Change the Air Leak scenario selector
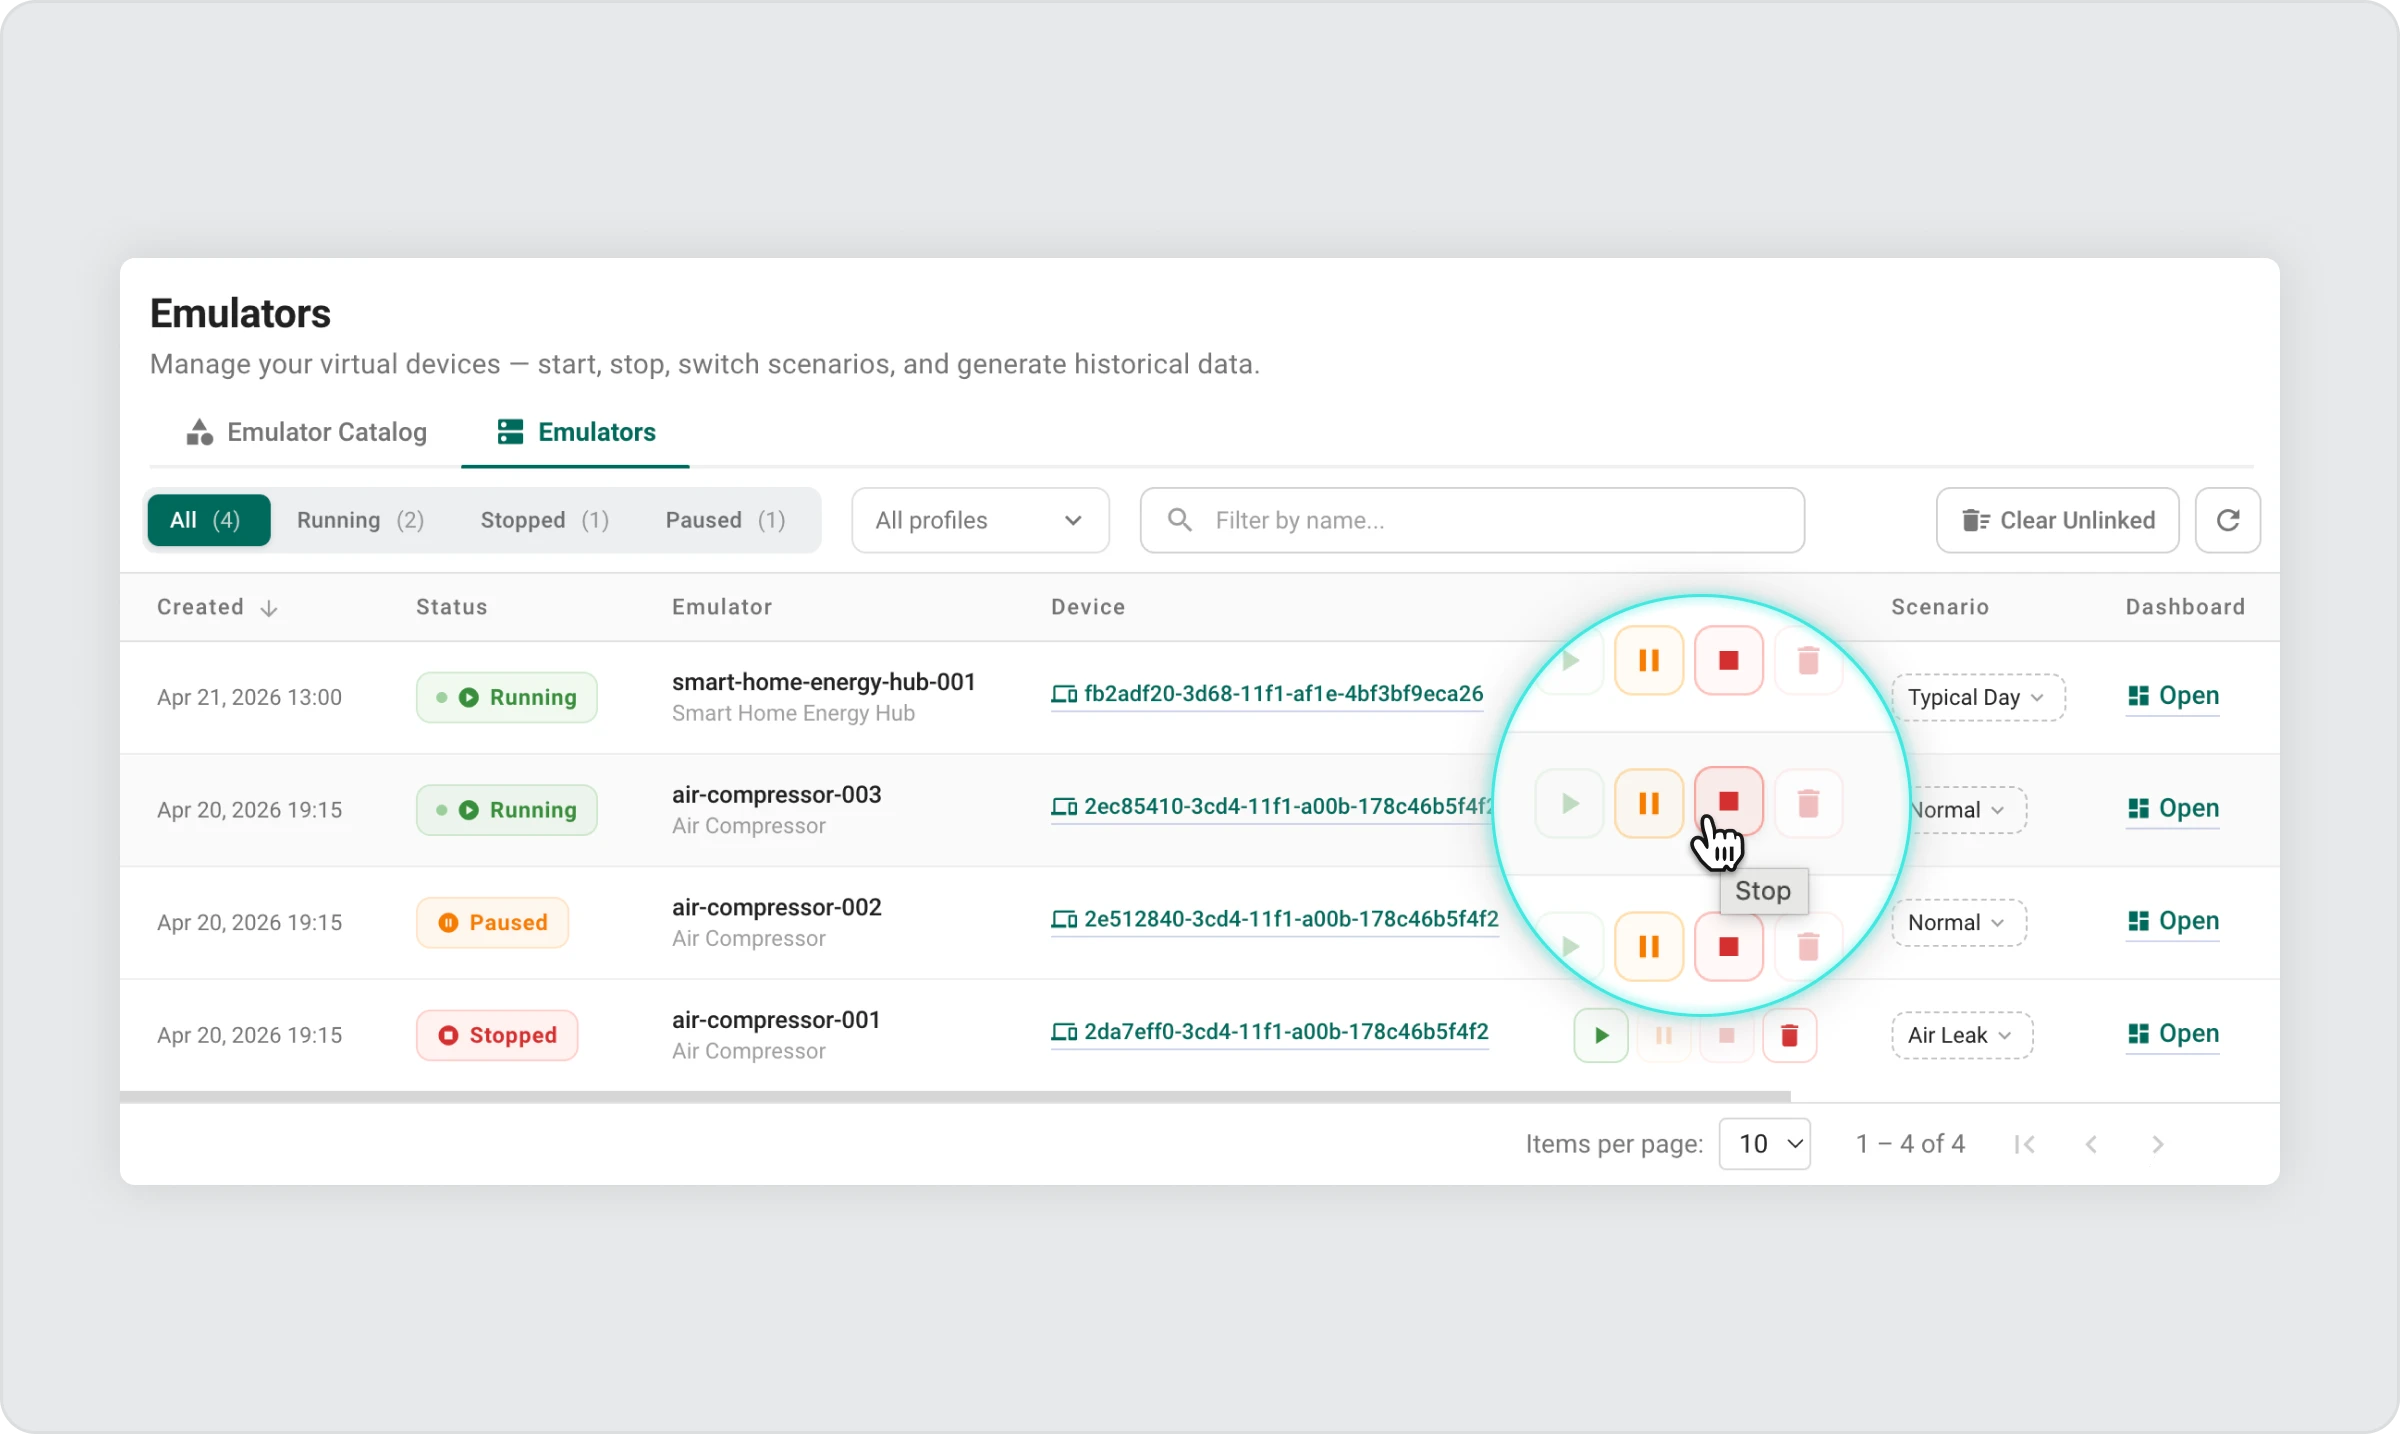The image size is (2400, 1434). click(1960, 1035)
